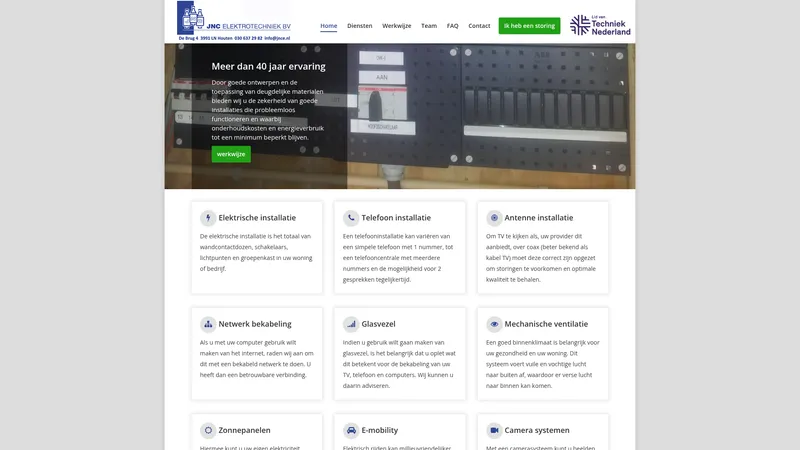Click the green 'werkwijze' button in hero
Screen dimensions: 800x450
pyautogui.click(x=231, y=154)
